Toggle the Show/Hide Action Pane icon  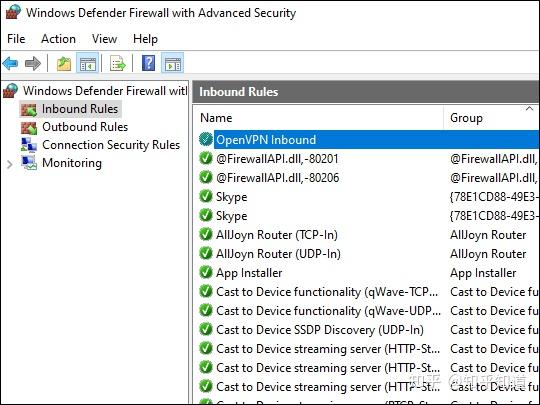(173, 64)
